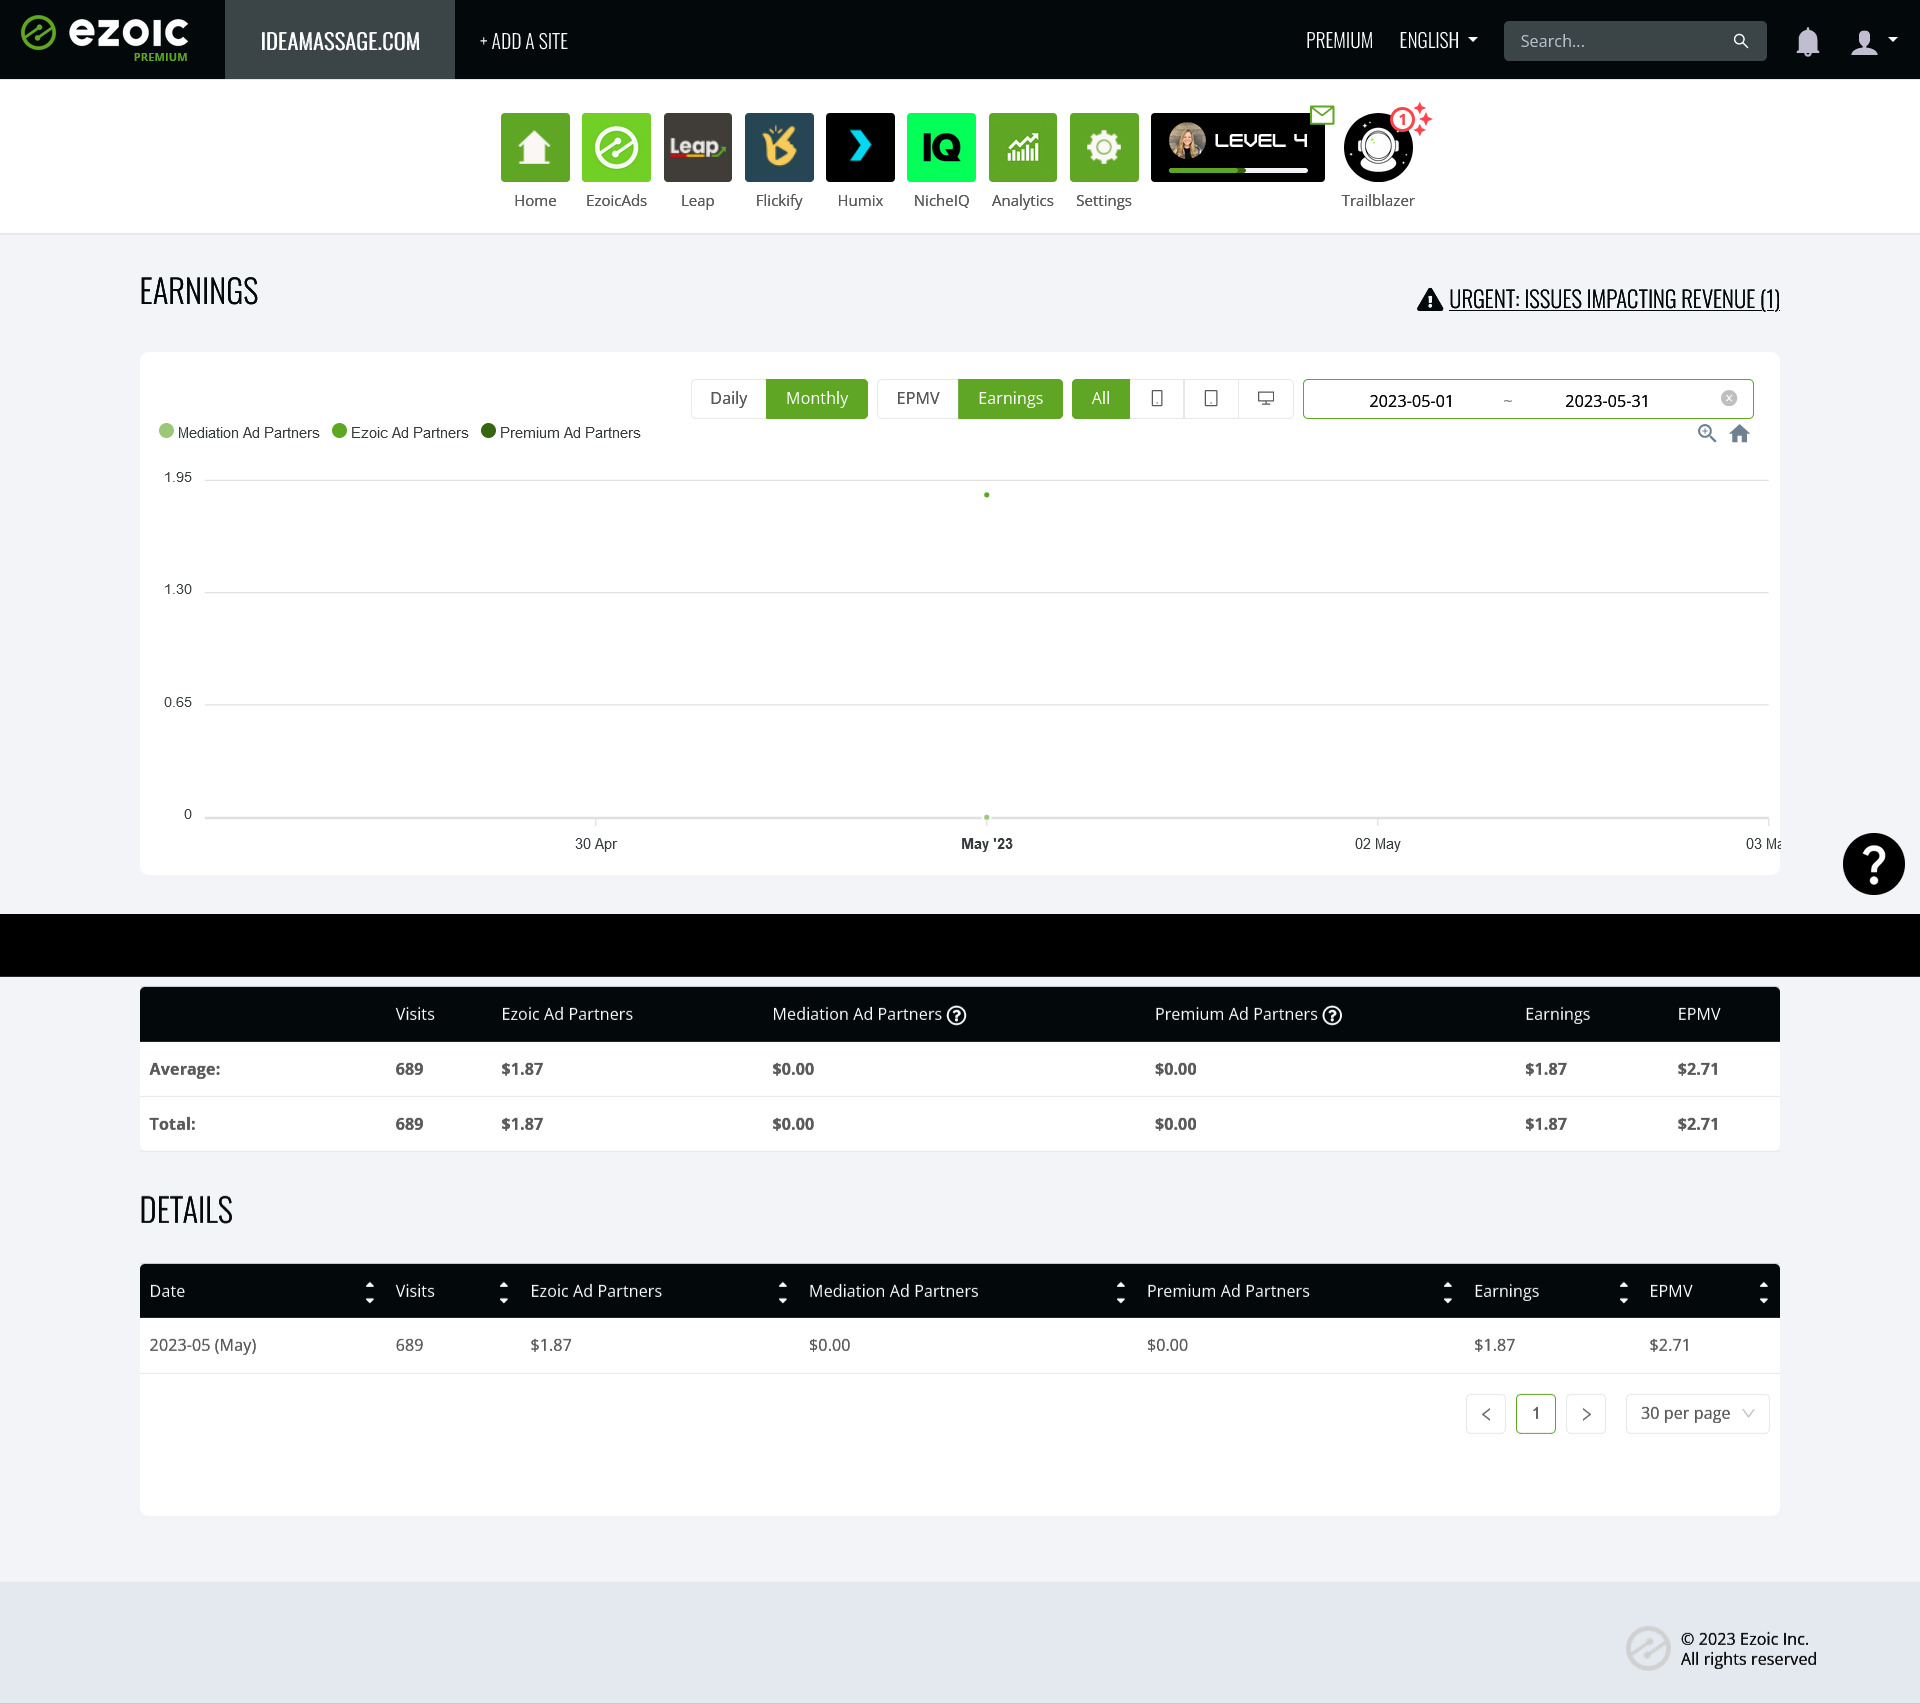Open the Trailblazer astronaut icon
Viewport: 1920px width, 1704px height.
coord(1378,147)
